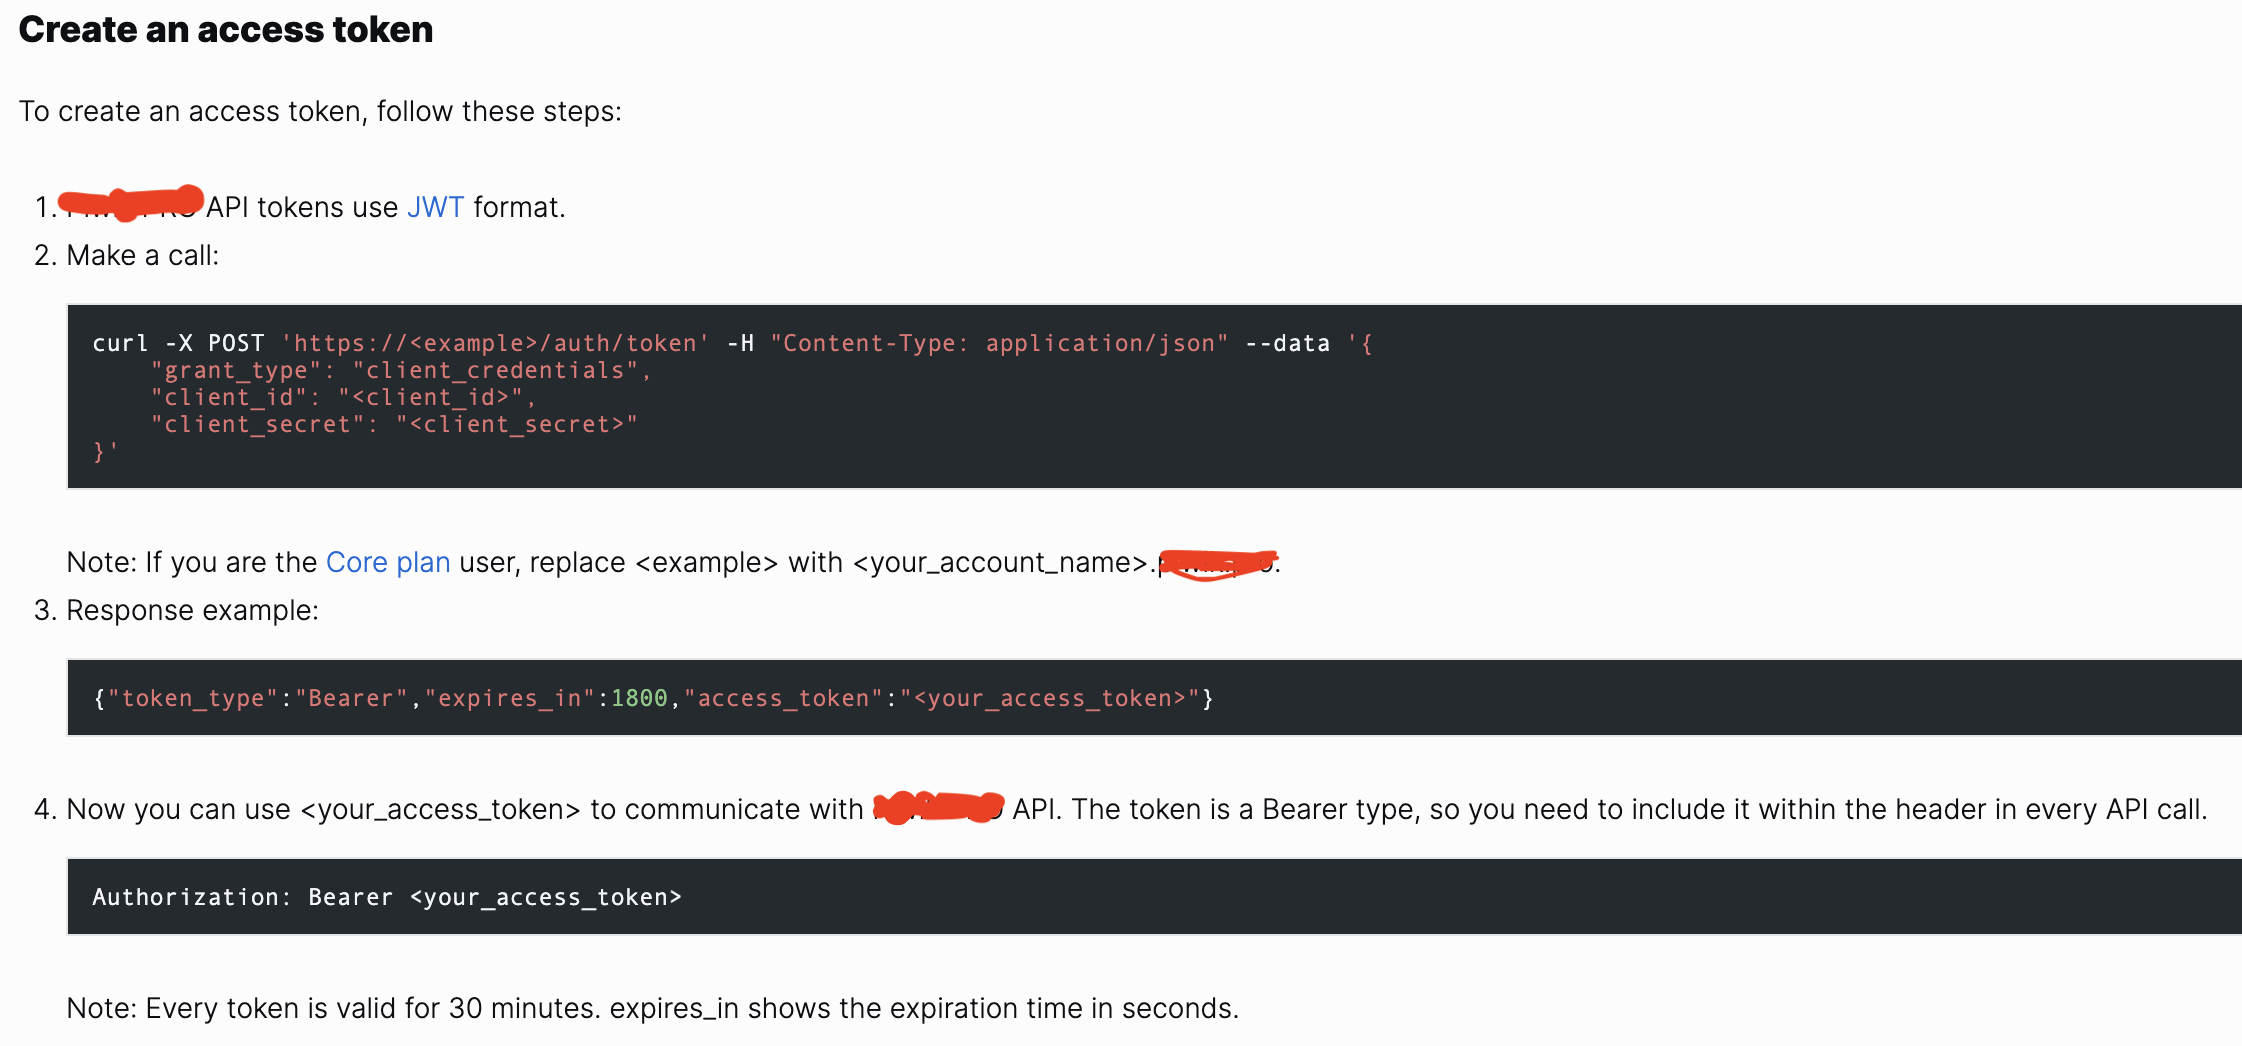
Task: Click the Authorization Bearer header code
Action: click(387, 897)
